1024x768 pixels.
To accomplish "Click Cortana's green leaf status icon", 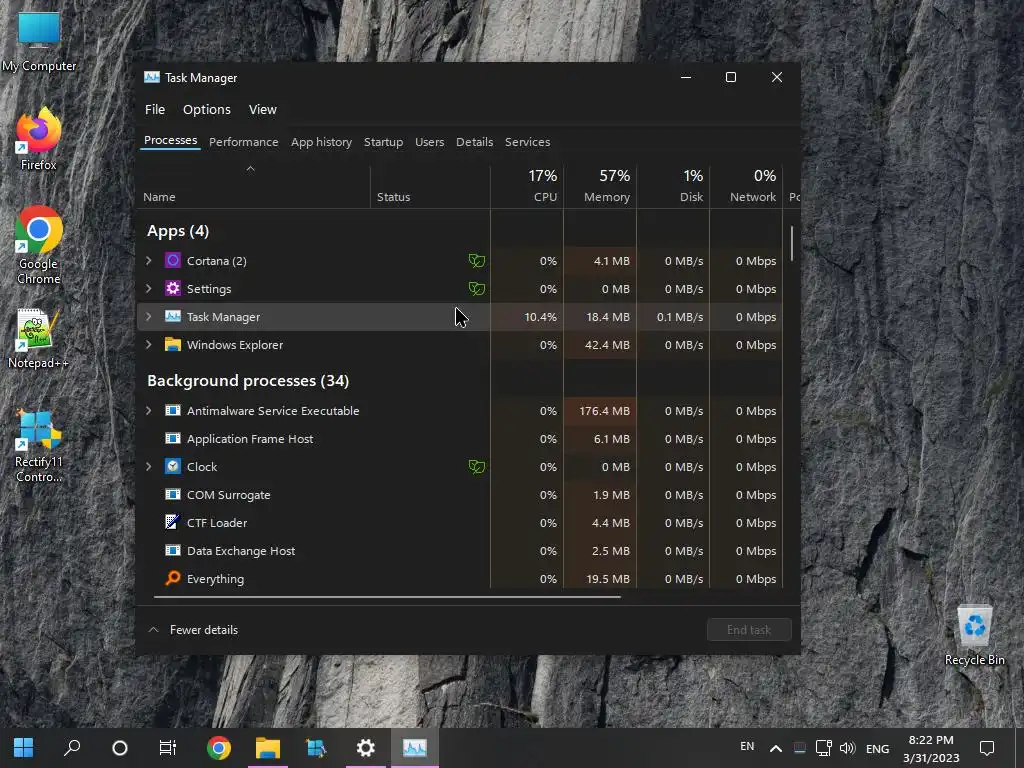I will coord(477,261).
